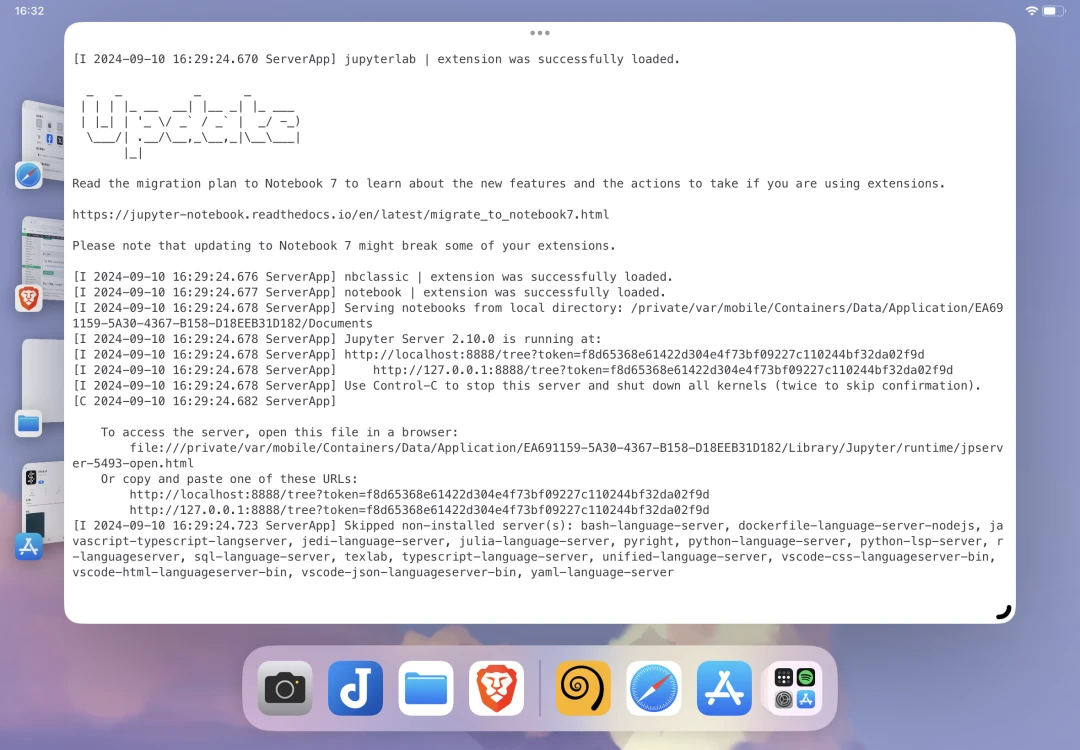Open the yellow spiral Carnets app in dock
This screenshot has width=1080, height=750.
(583, 688)
